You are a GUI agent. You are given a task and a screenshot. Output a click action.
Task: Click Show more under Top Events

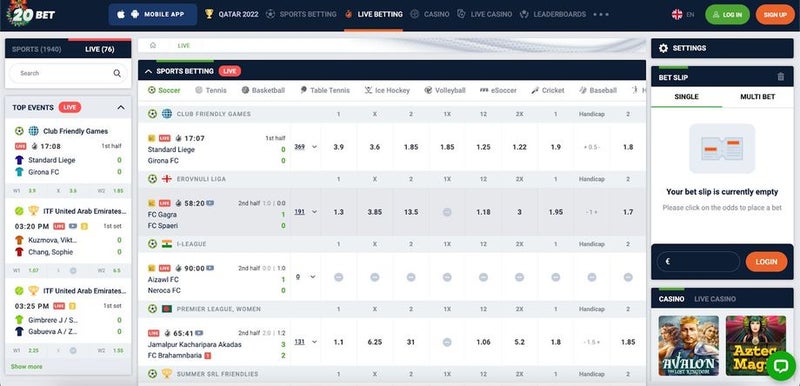pyautogui.click(x=27, y=367)
